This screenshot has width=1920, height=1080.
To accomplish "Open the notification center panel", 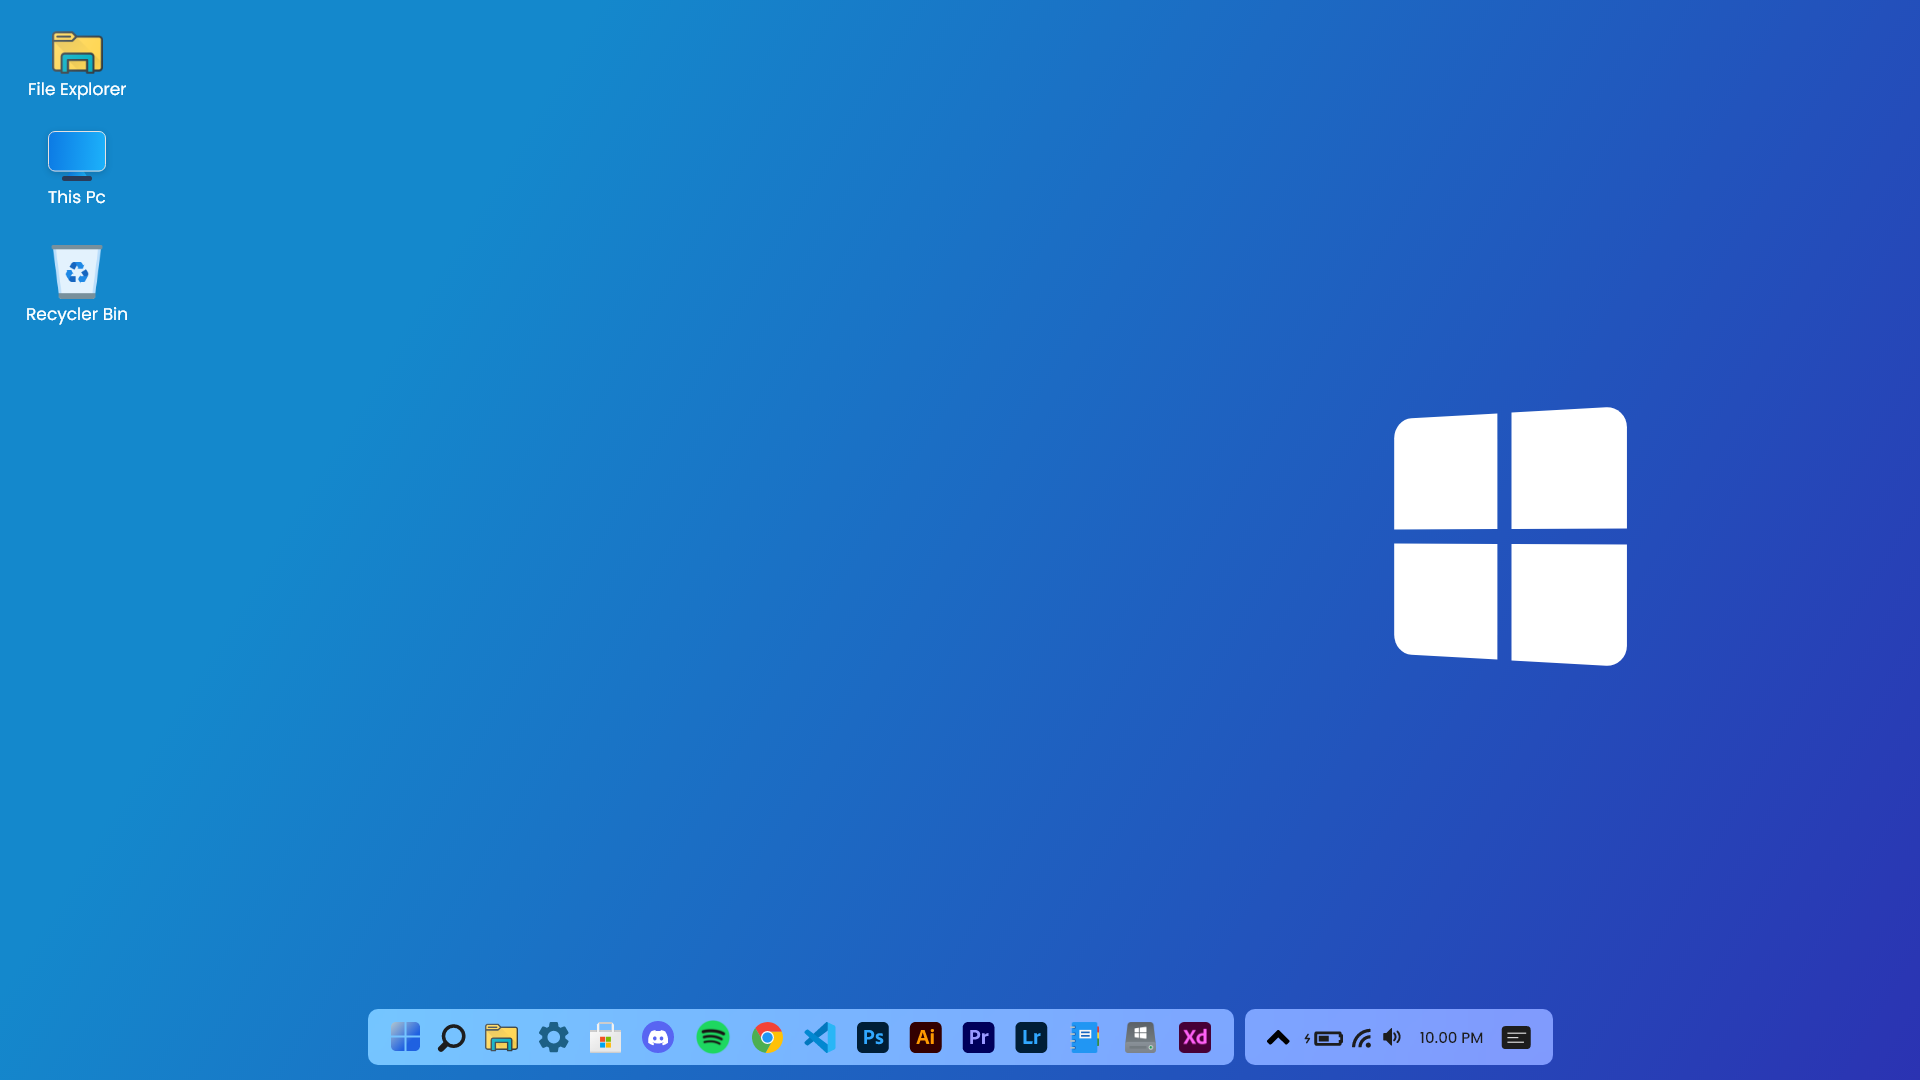I will [1515, 1037].
